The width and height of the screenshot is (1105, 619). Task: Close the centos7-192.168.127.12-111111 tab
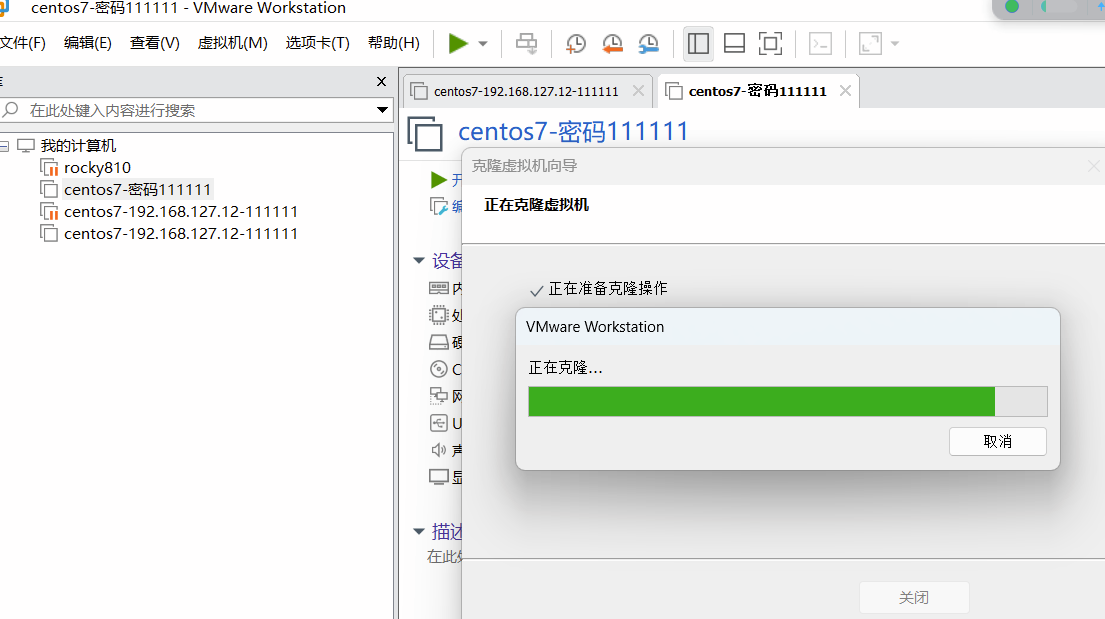pos(638,91)
